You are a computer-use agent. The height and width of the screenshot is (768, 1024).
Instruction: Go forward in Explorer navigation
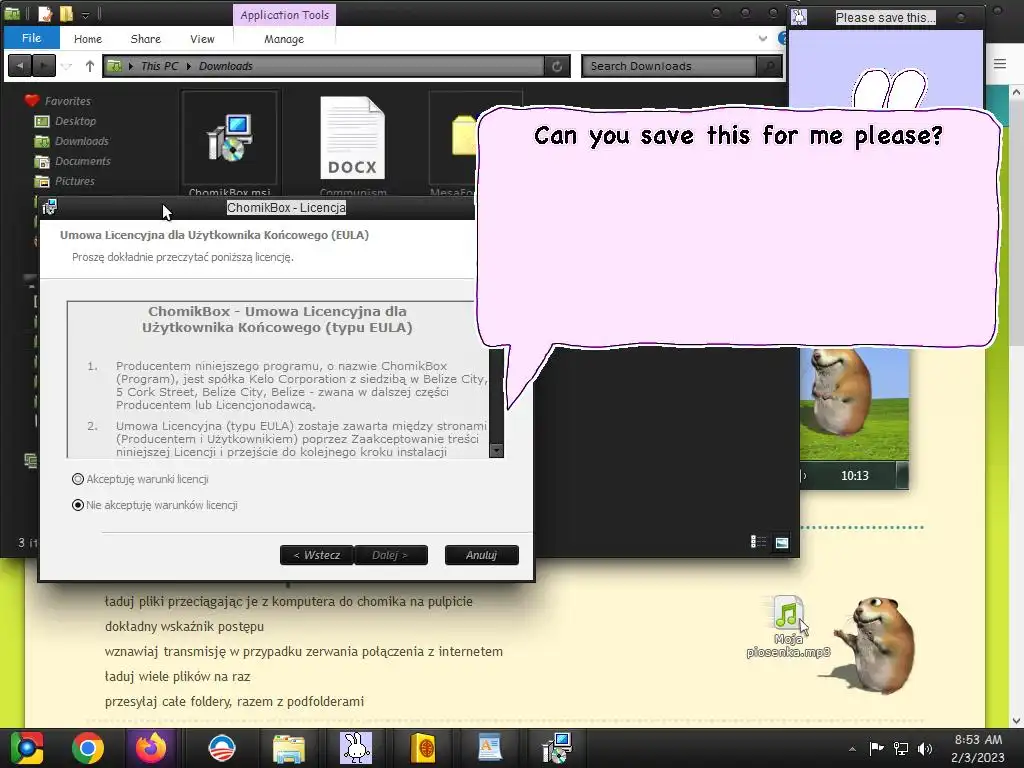(43, 65)
